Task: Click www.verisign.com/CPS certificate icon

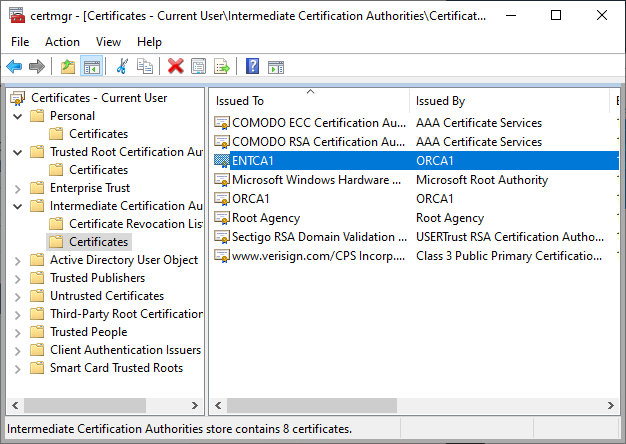Action: point(222,256)
